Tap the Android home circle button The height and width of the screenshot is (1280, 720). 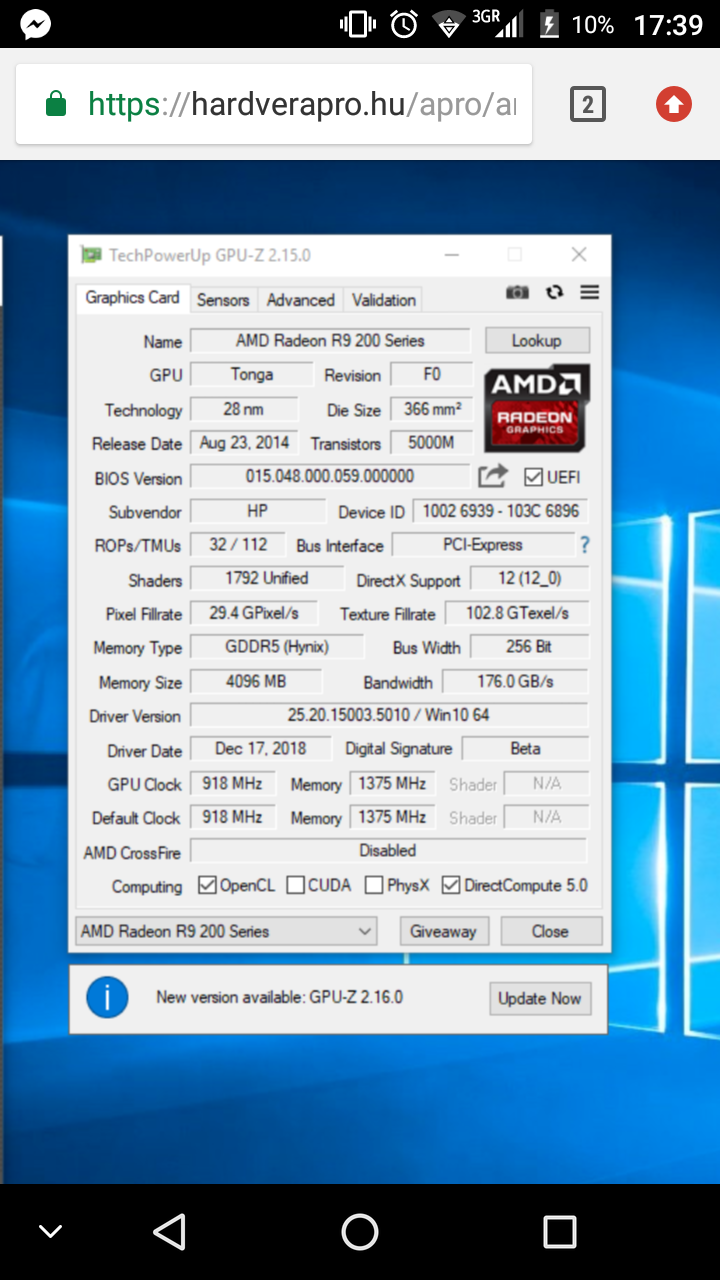[360, 1232]
